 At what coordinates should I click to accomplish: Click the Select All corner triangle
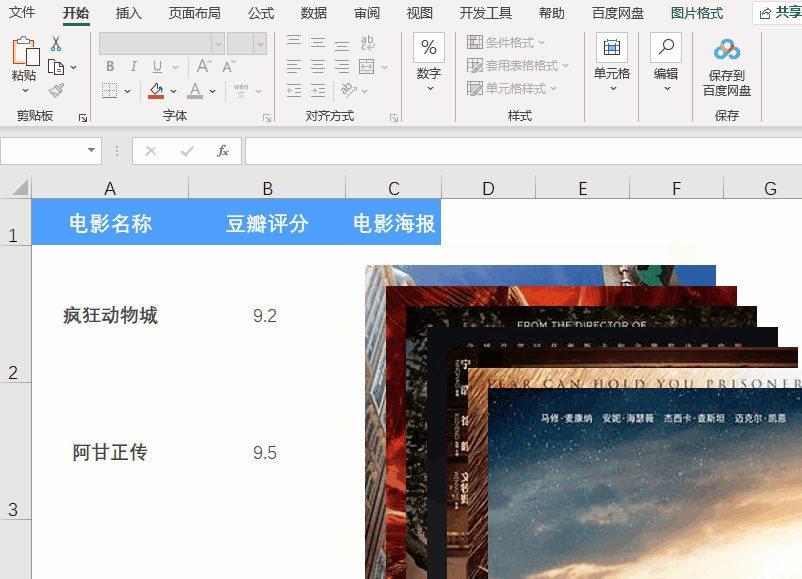pos(19,187)
